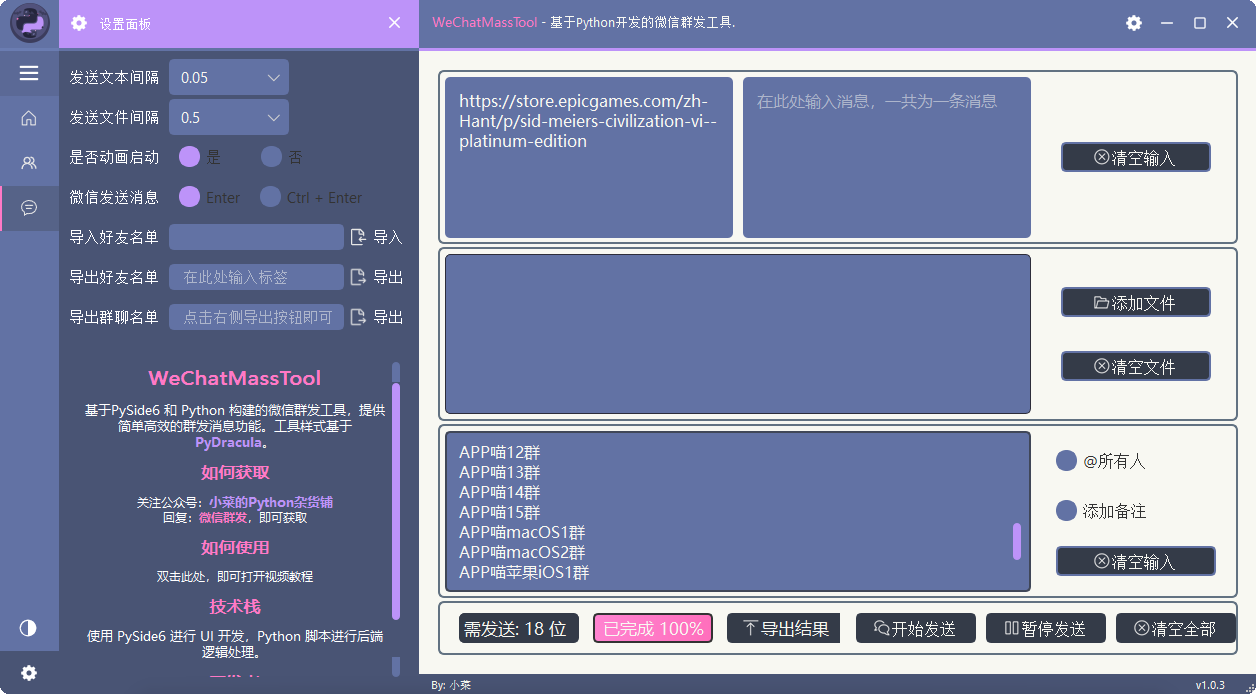This screenshot has height=694, width=1256.
Task: Close the 设置面板 settings panel
Action: (394, 23)
